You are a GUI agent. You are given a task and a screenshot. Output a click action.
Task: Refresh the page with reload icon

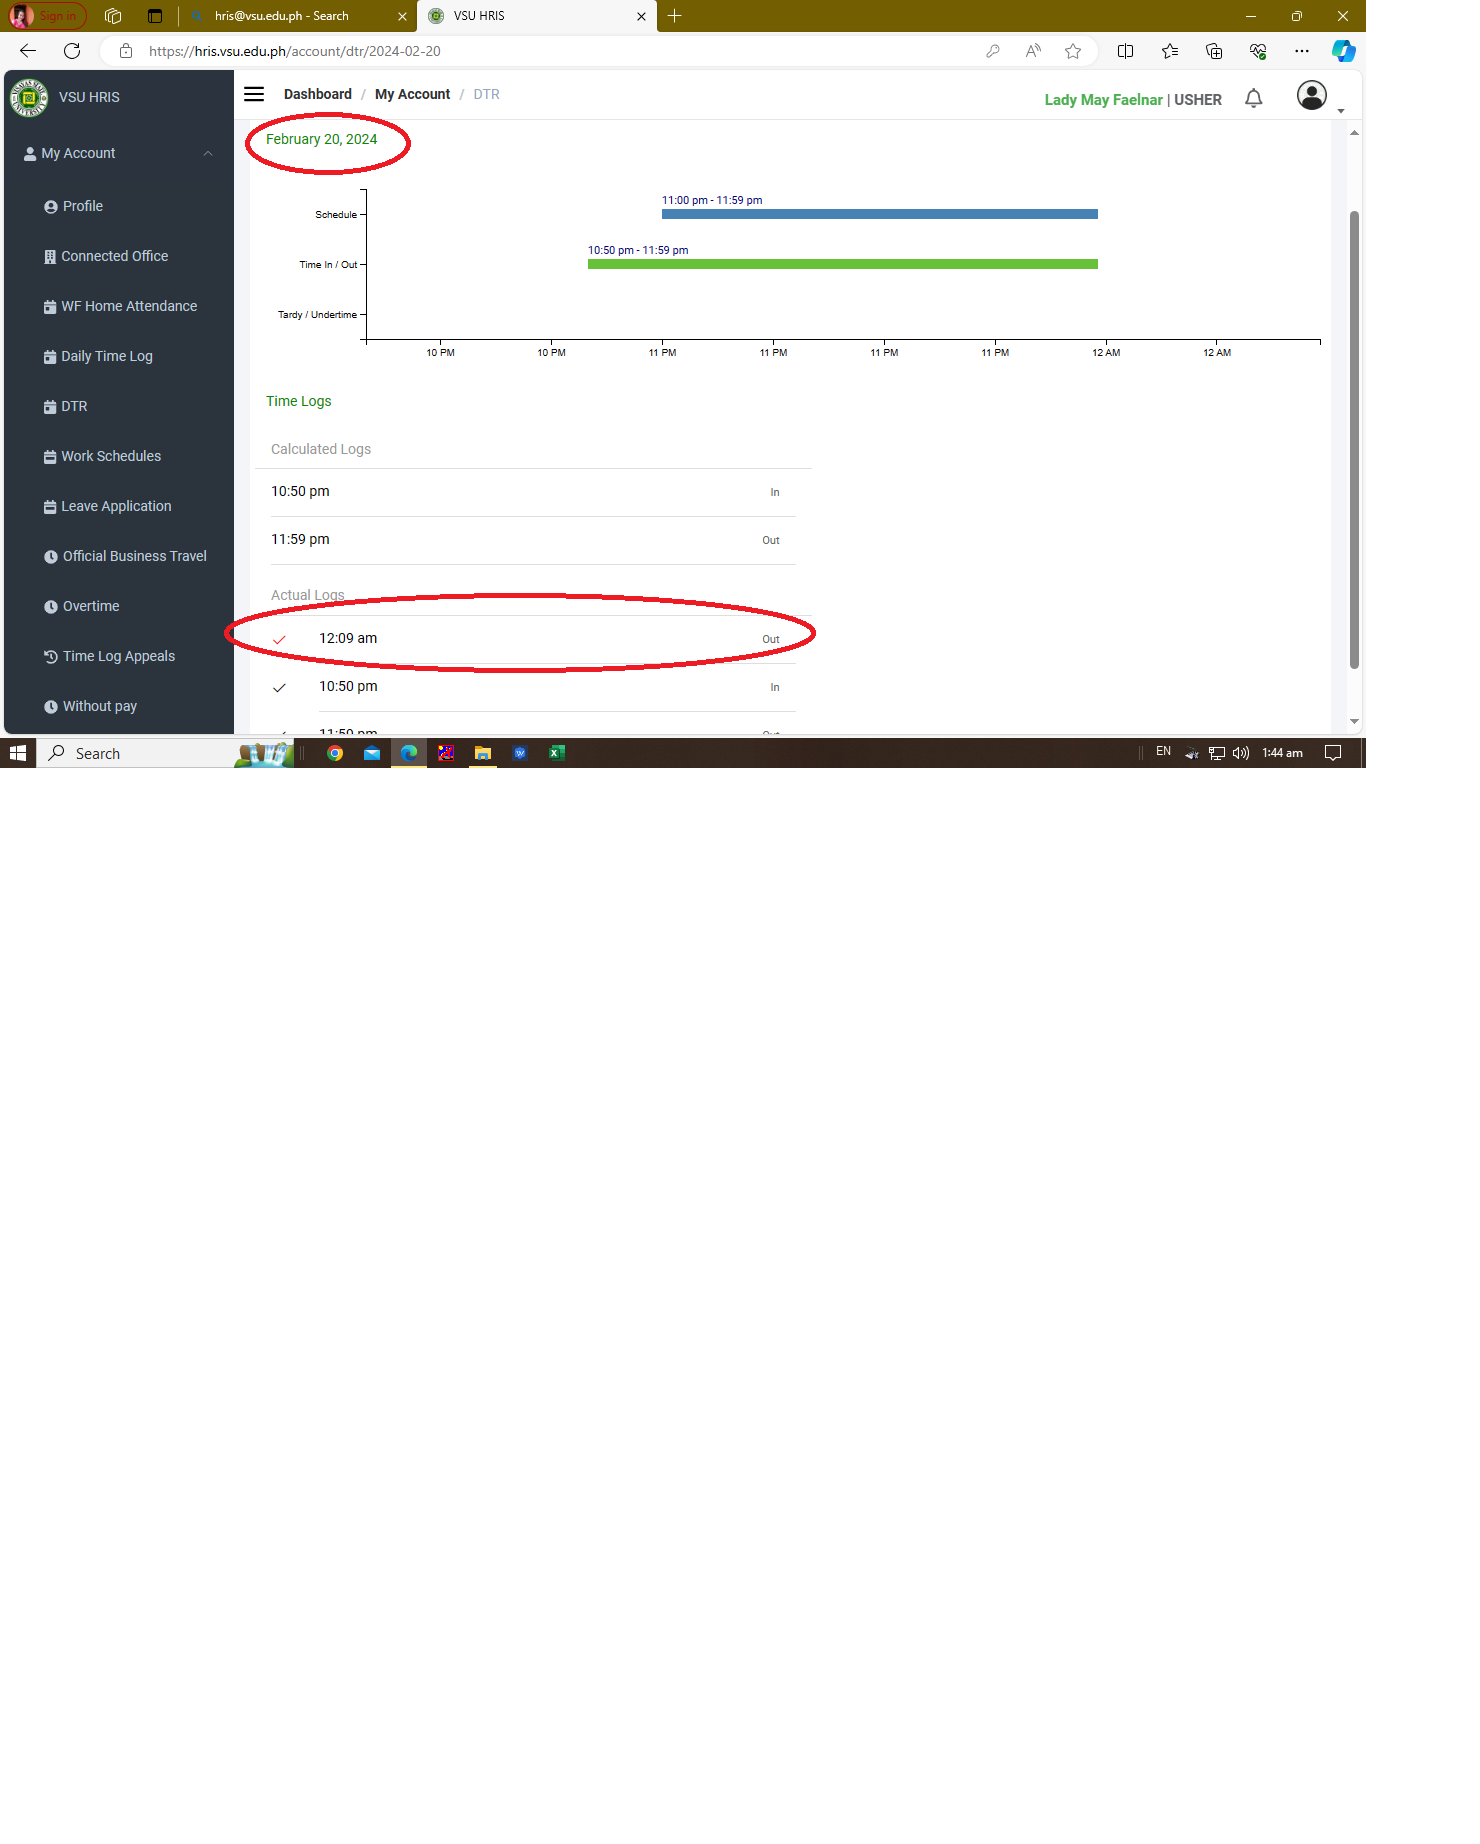coord(72,51)
